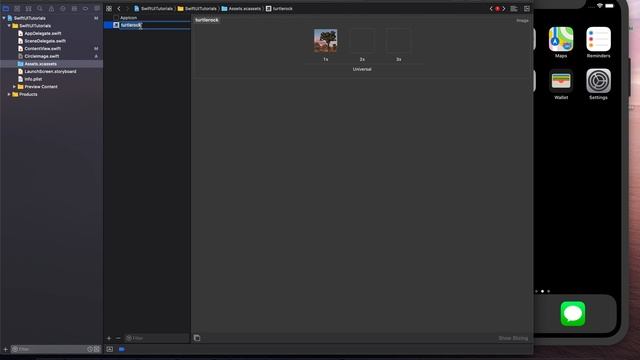Image resolution: width=640 pixels, height=360 pixels.
Task: Open the Test navigator tab
Action: (x=62, y=9)
